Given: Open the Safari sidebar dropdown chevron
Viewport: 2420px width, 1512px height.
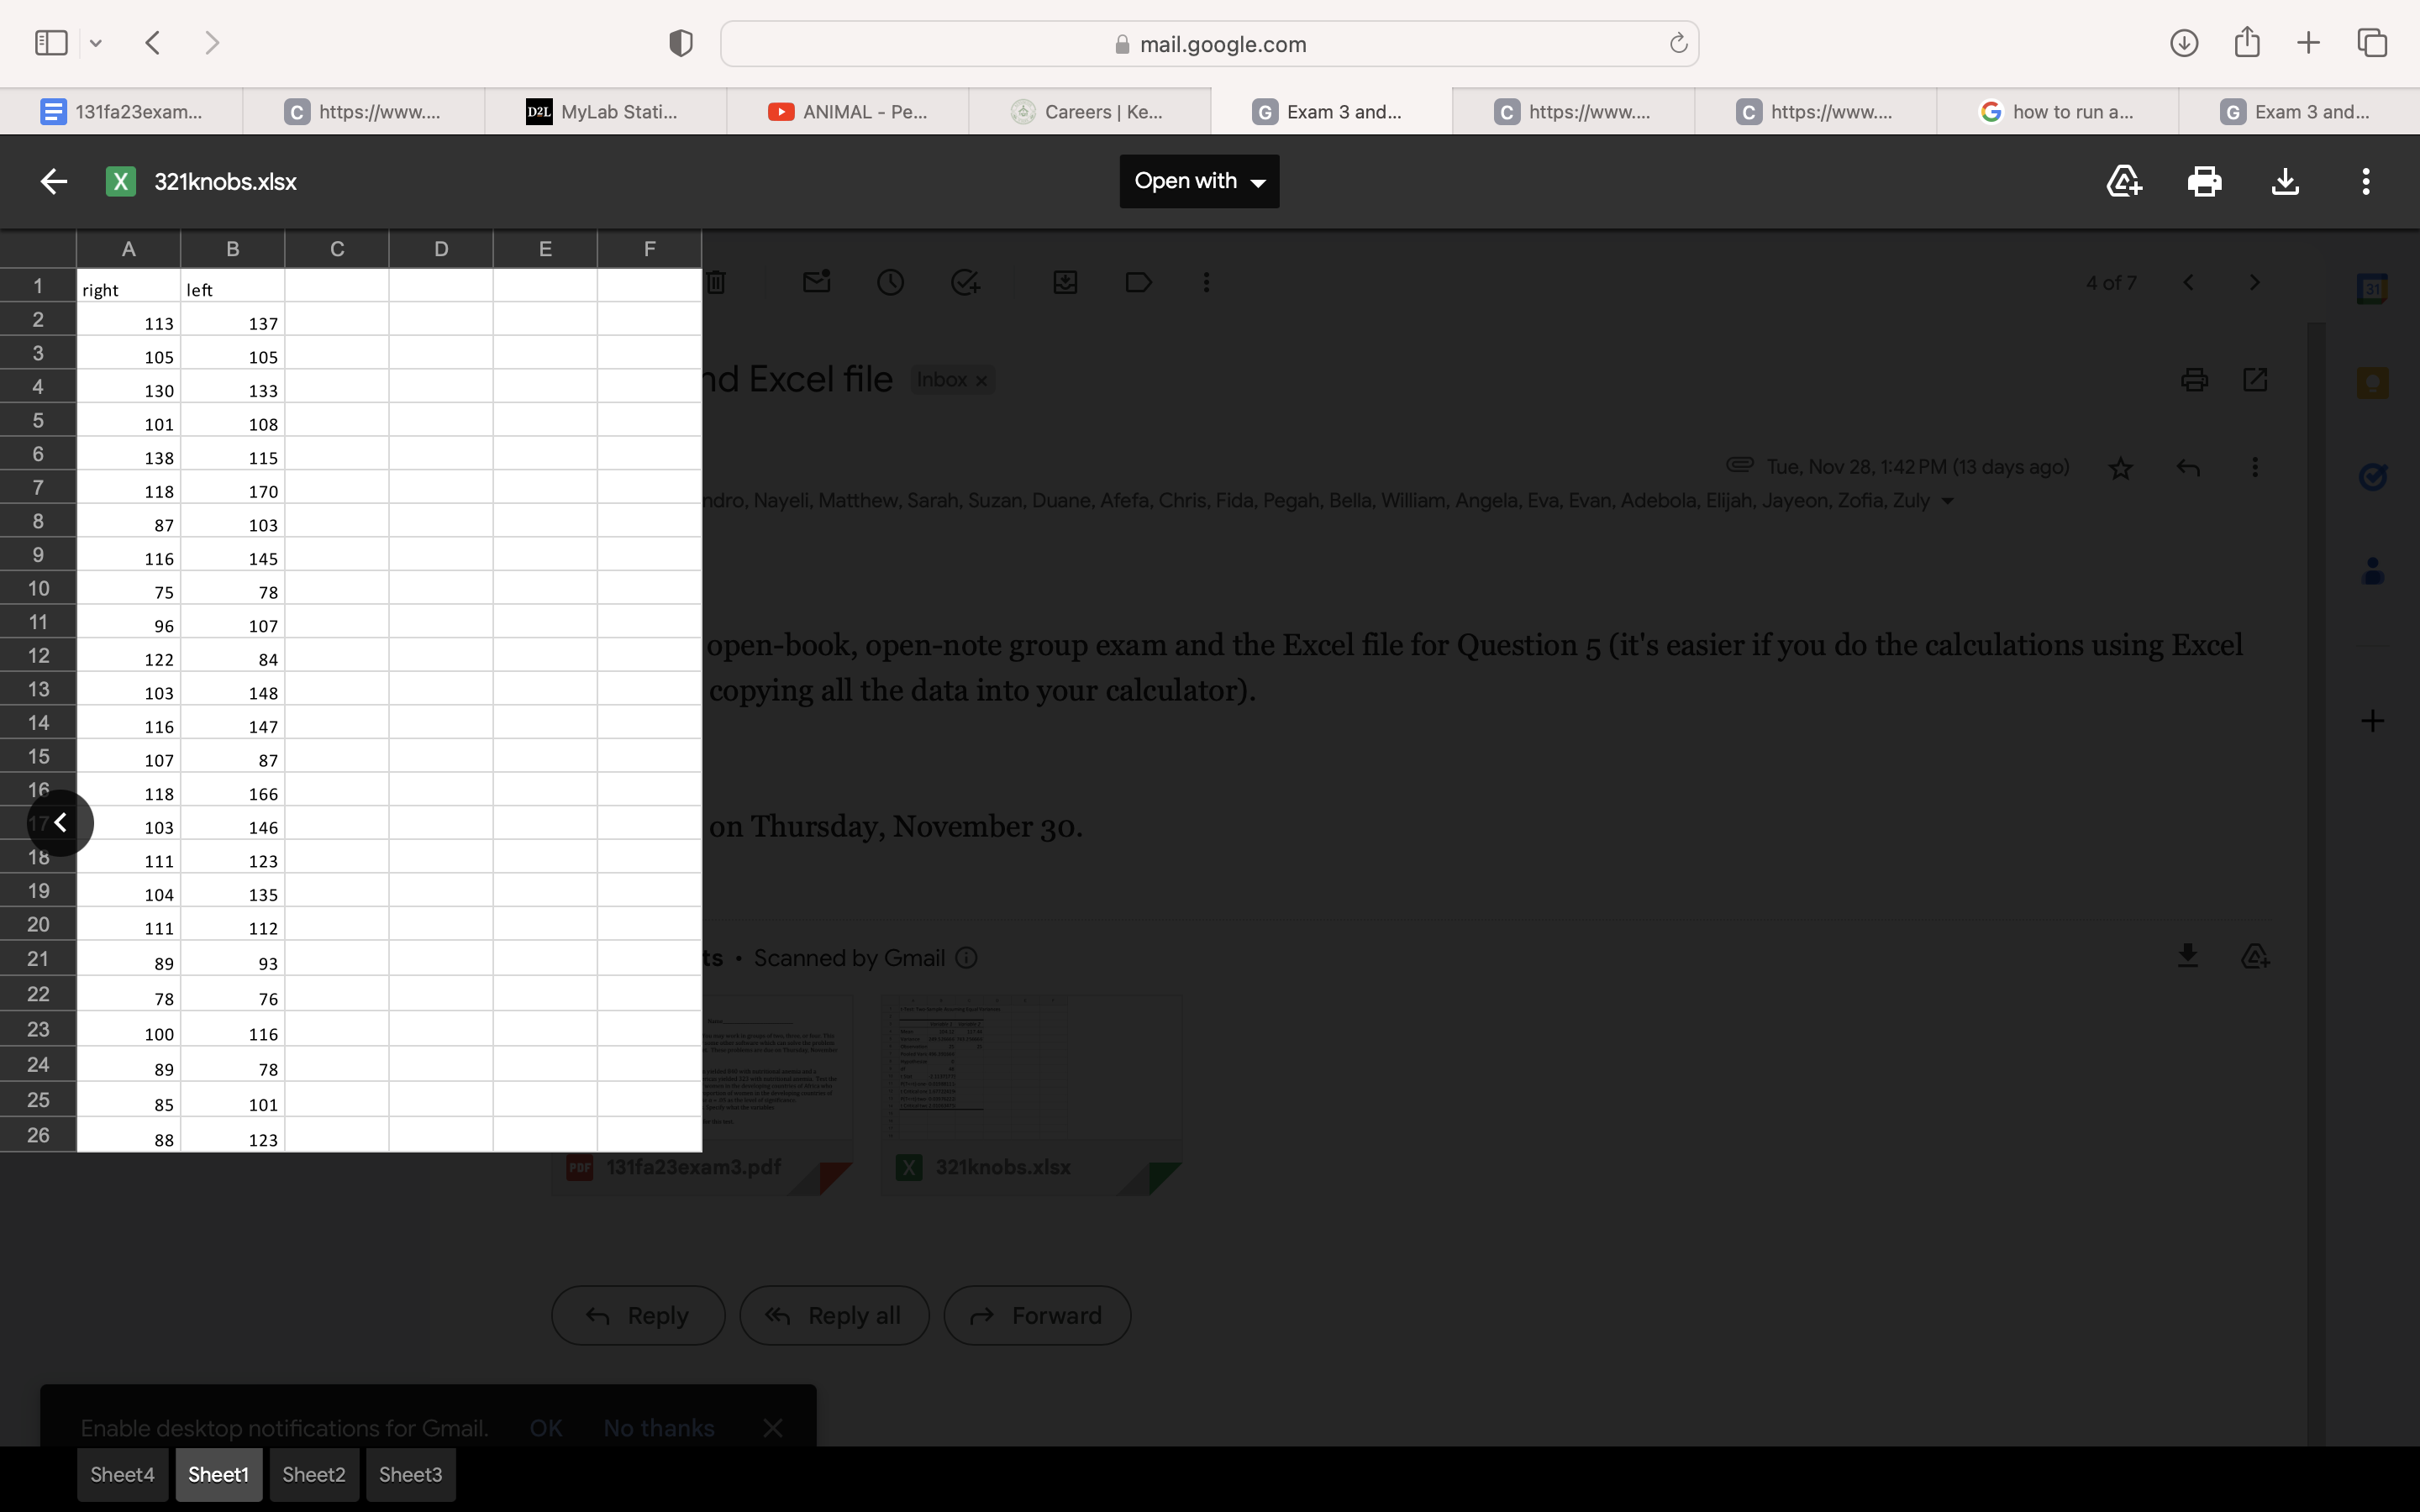Looking at the screenshot, I should (96, 43).
